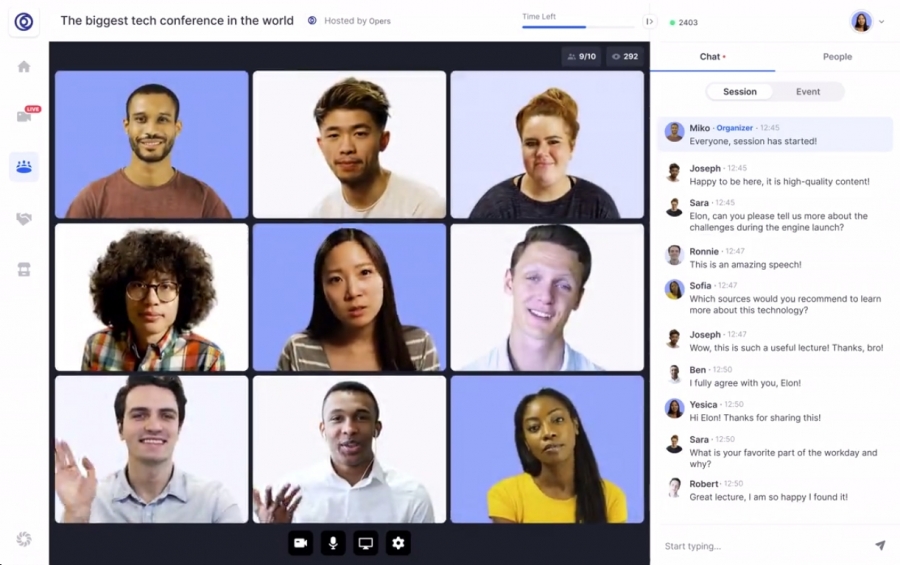Share screen with the monitor icon

[x=366, y=543]
